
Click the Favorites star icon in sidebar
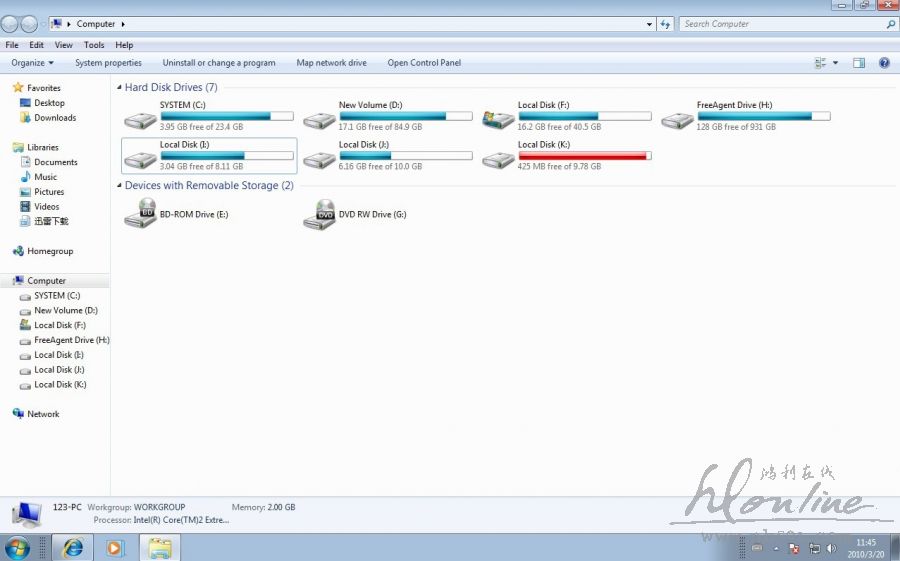click(x=18, y=87)
